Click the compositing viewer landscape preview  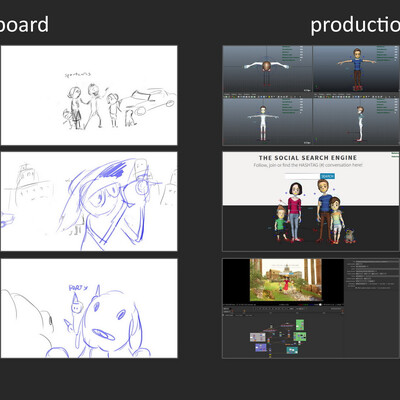coord(286,280)
